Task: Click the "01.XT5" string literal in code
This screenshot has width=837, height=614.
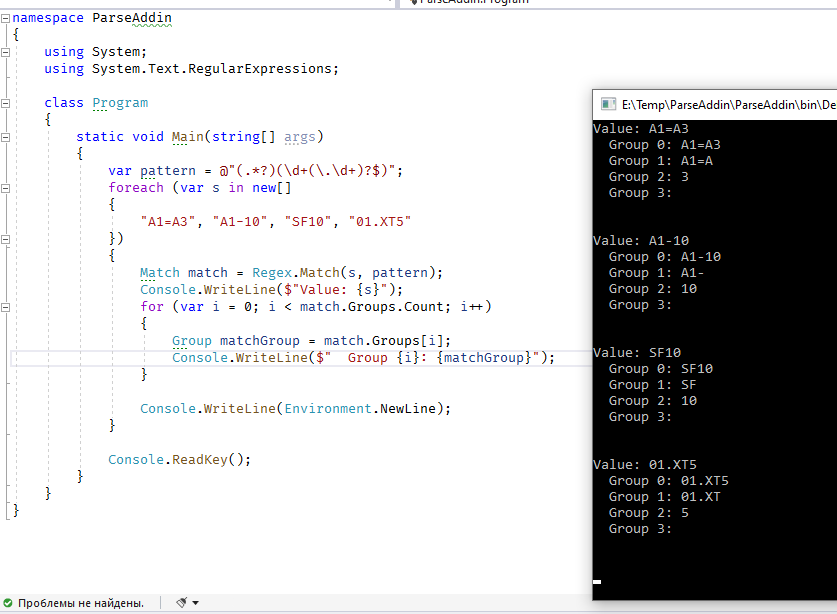Action: [x=380, y=222]
